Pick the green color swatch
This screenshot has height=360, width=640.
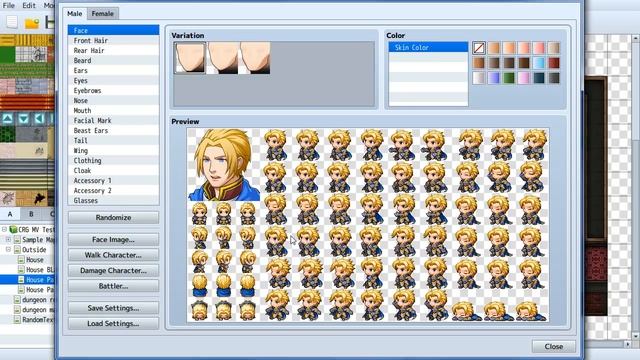click(509, 78)
